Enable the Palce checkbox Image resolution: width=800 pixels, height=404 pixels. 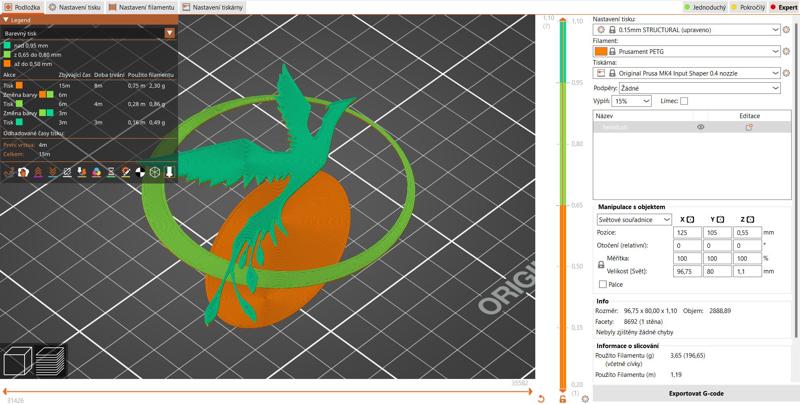(603, 284)
